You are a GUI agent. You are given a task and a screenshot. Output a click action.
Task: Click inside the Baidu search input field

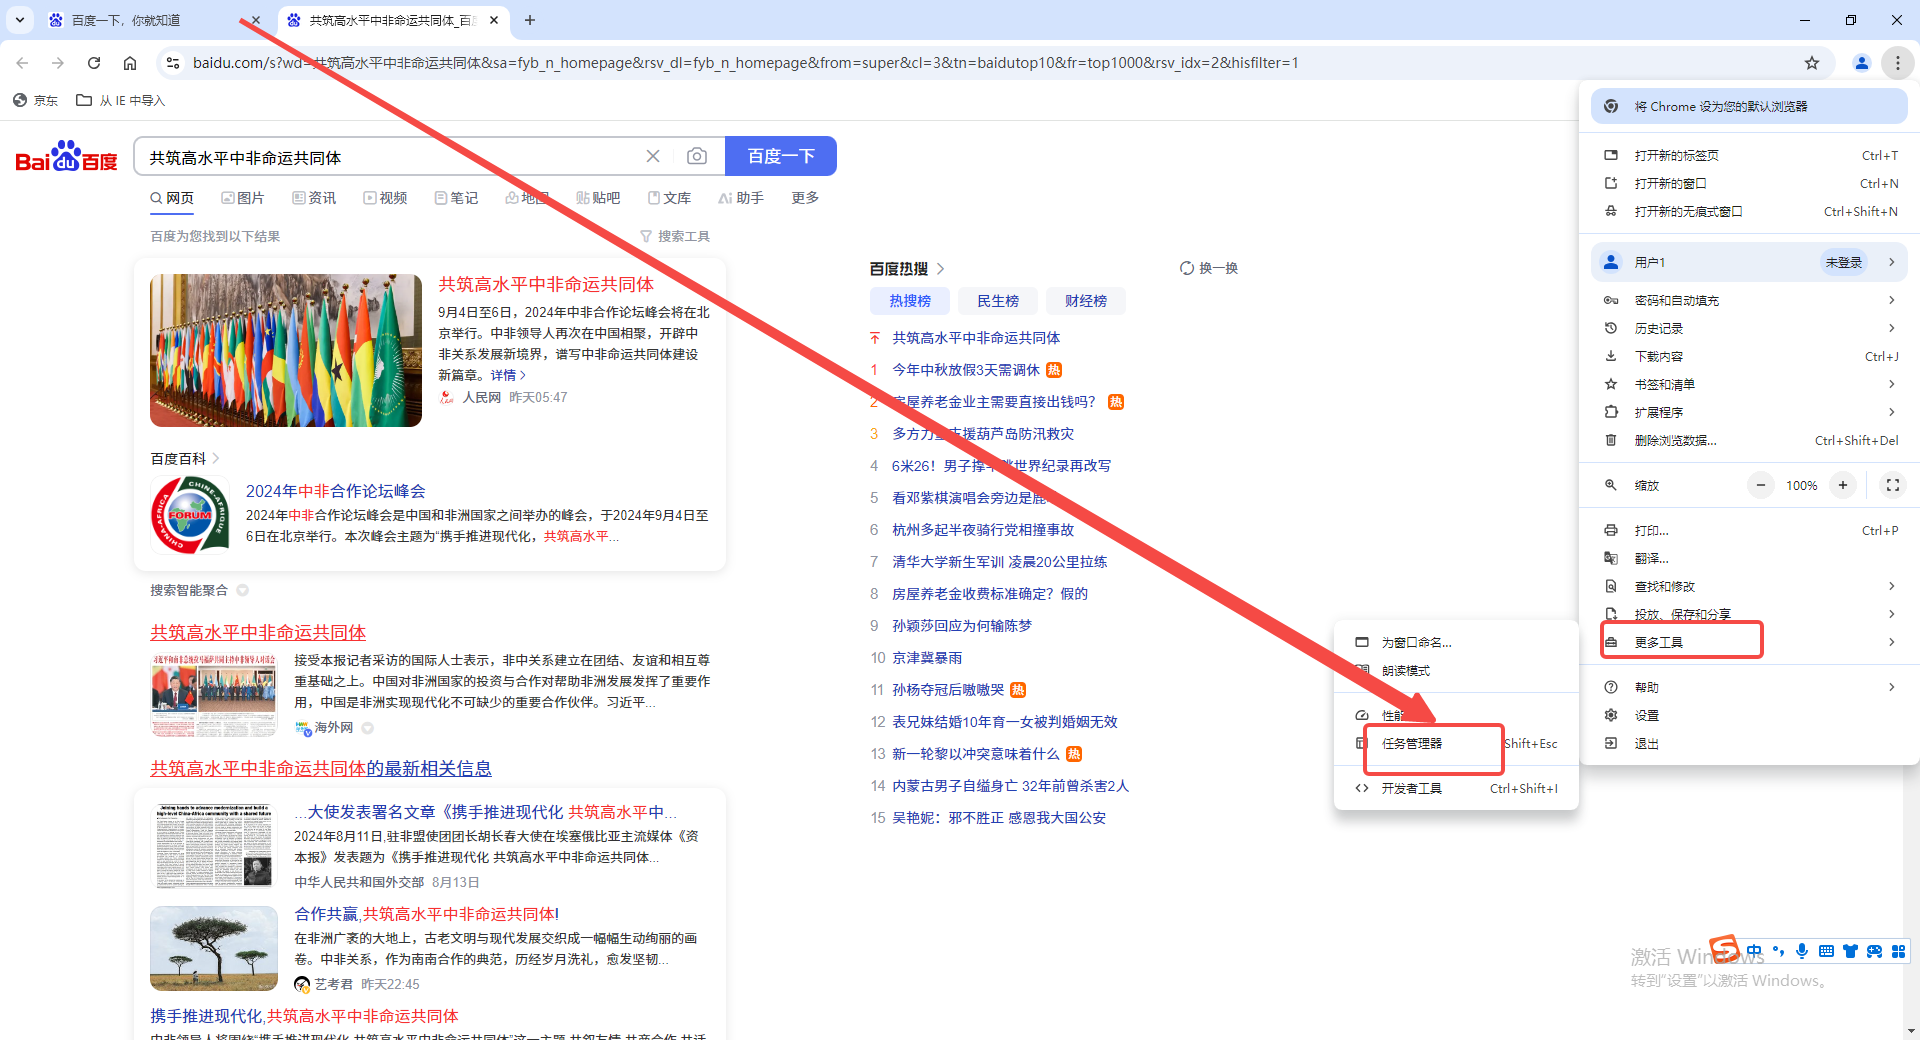390,157
